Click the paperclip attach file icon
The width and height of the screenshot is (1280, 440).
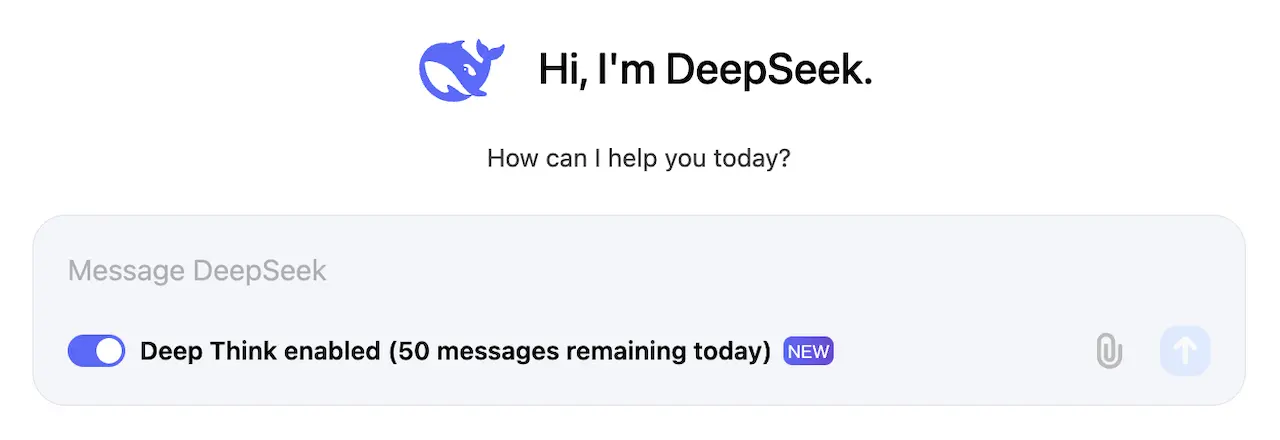click(1109, 351)
